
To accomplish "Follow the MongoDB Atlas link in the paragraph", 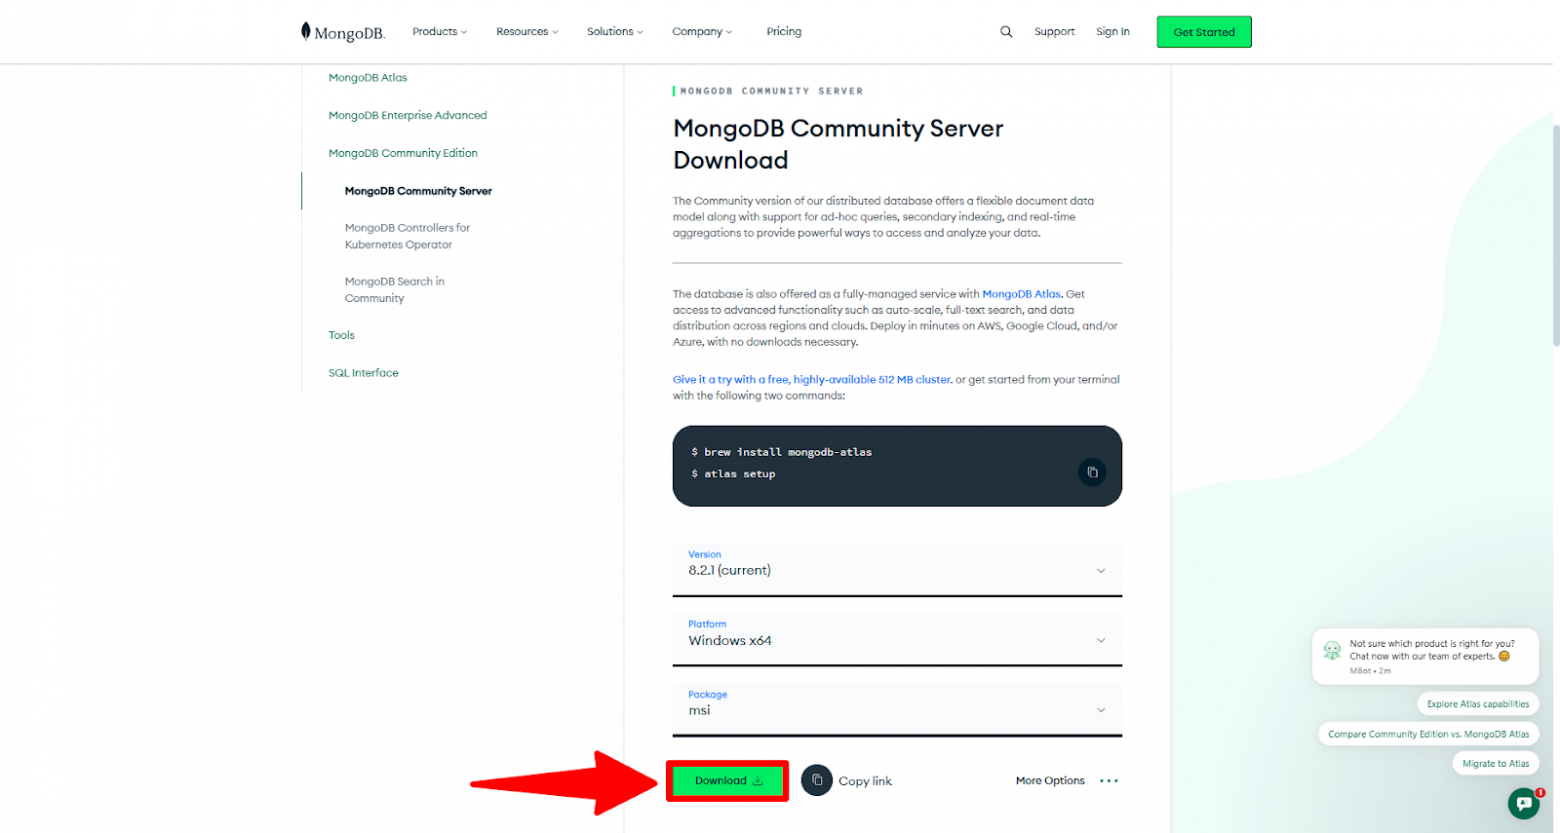I will pos(1022,293).
